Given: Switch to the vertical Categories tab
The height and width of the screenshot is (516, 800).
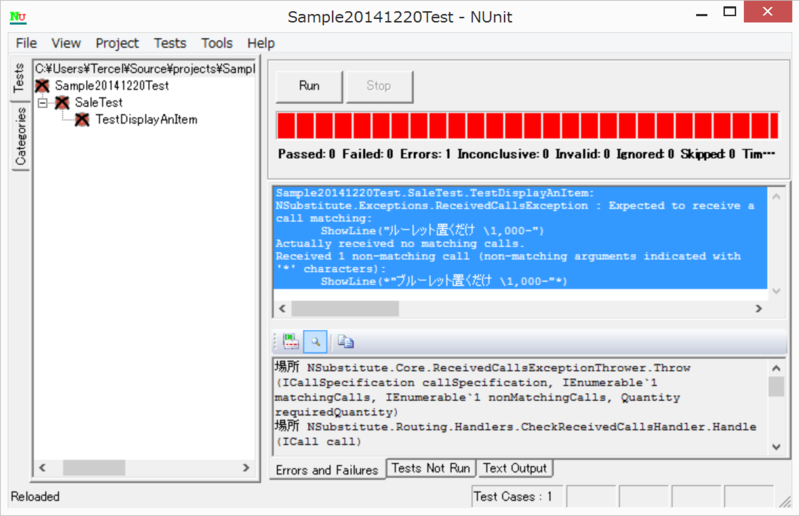Looking at the screenshot, I should point(20,136).
